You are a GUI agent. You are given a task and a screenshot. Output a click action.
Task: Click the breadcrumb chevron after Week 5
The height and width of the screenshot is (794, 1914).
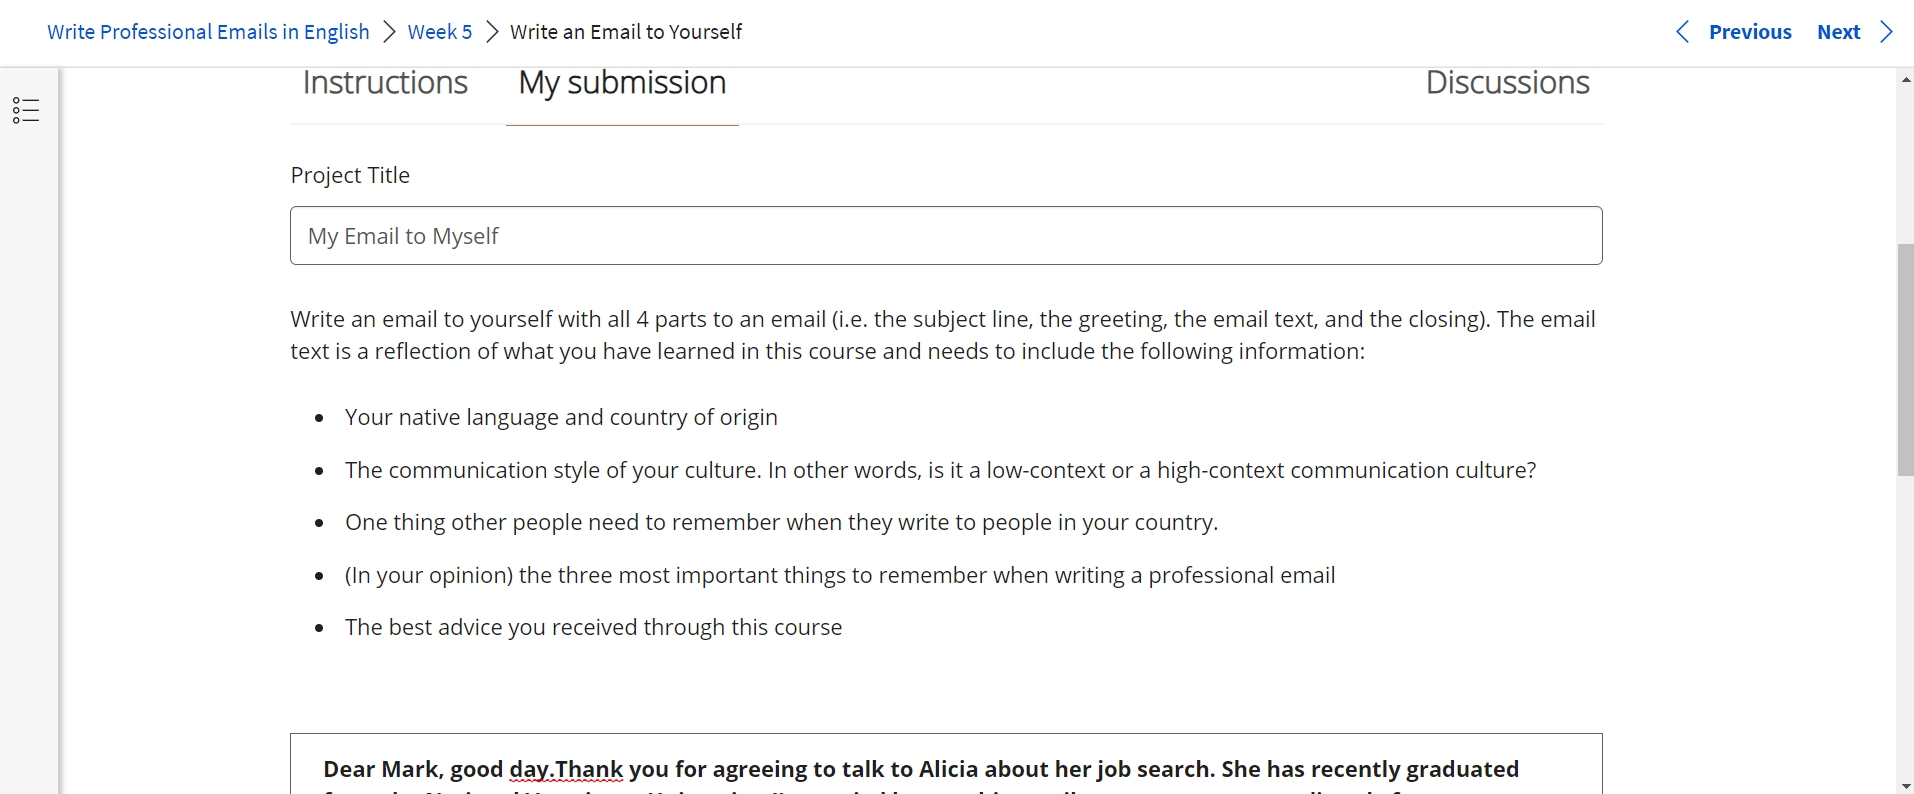click(491, 31)
